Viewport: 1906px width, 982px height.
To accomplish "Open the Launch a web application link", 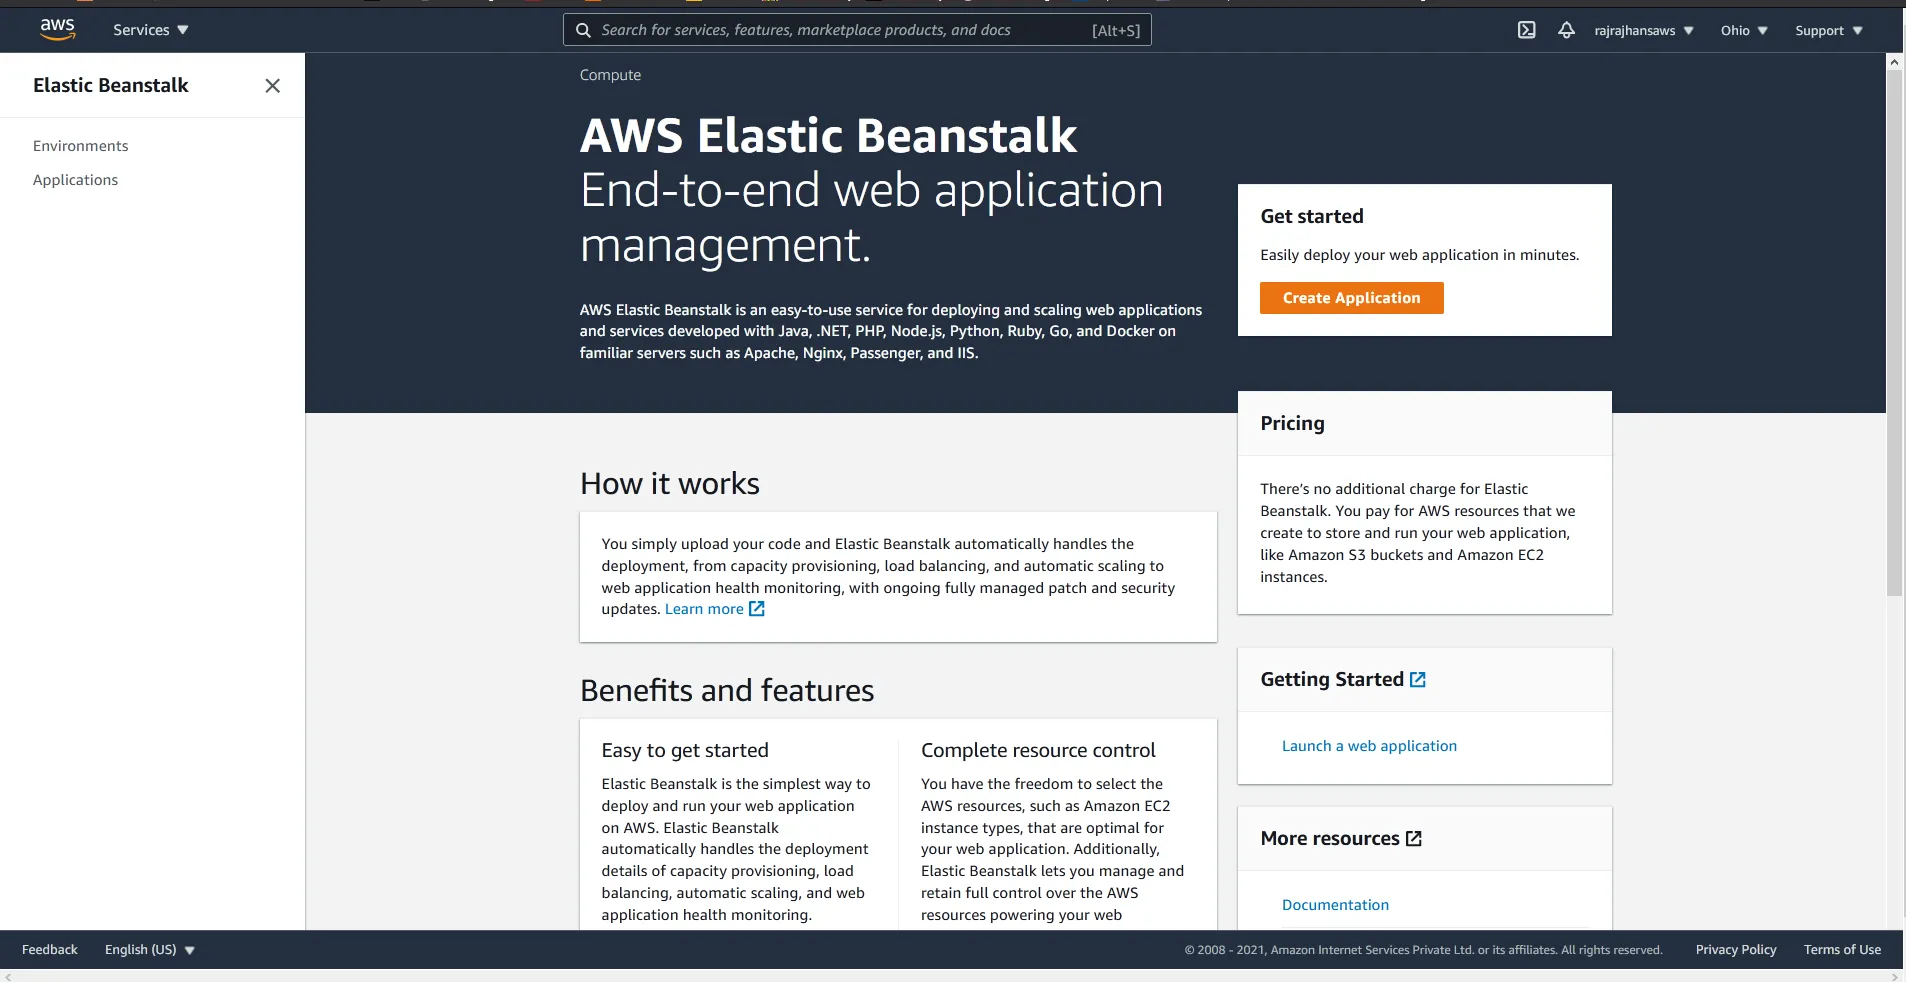I will (x=1369, y=745).
